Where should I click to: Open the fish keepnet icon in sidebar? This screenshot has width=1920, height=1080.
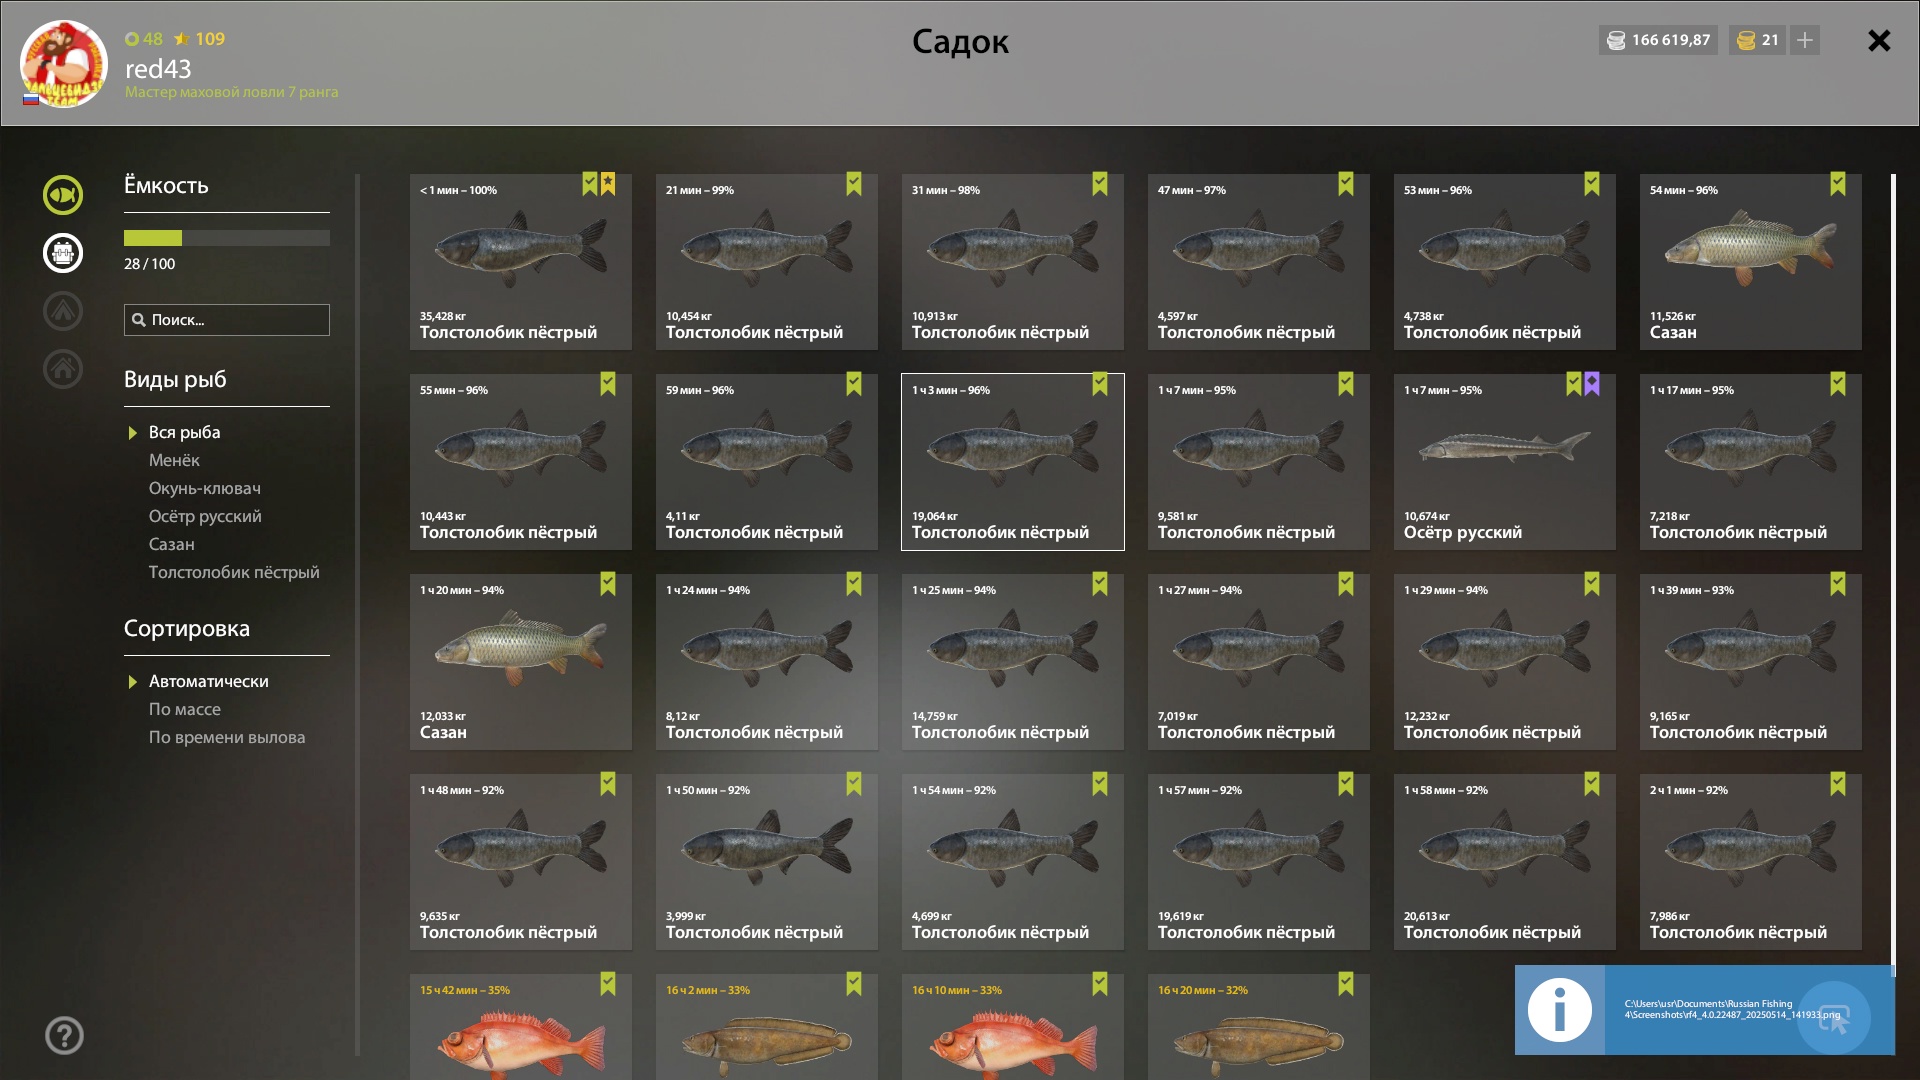tap(63, 195)
